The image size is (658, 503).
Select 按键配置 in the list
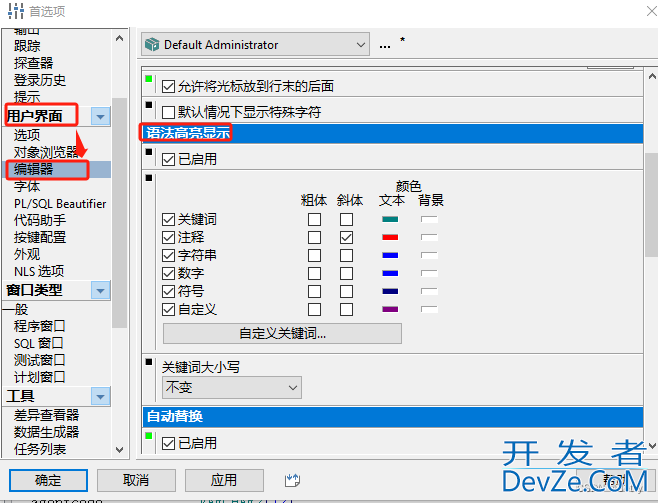[x=40, y=237]
